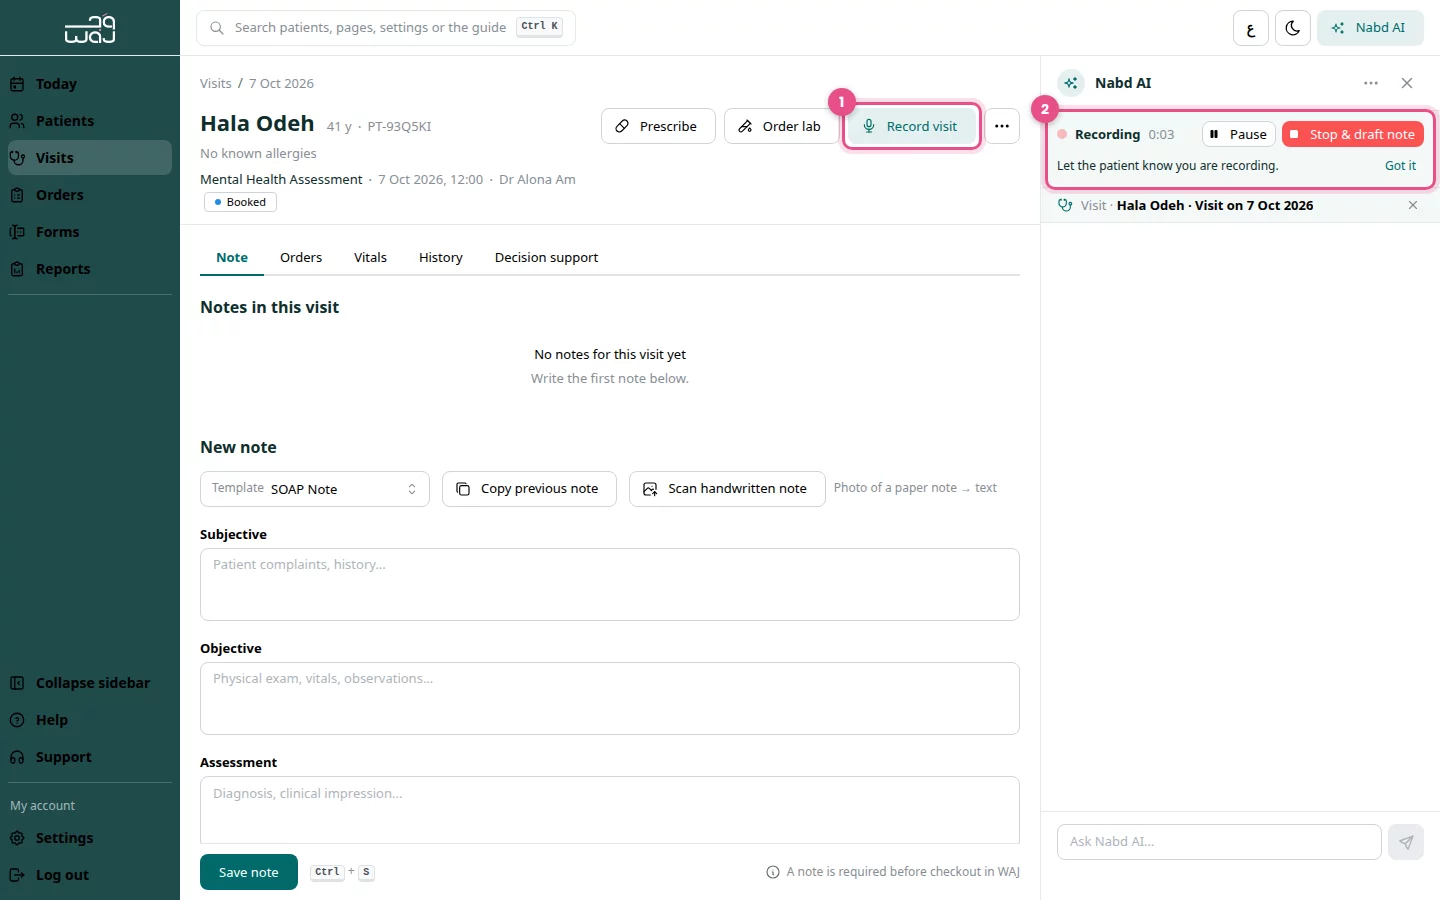Open Reports in the sidebar

tap(90, 269)
